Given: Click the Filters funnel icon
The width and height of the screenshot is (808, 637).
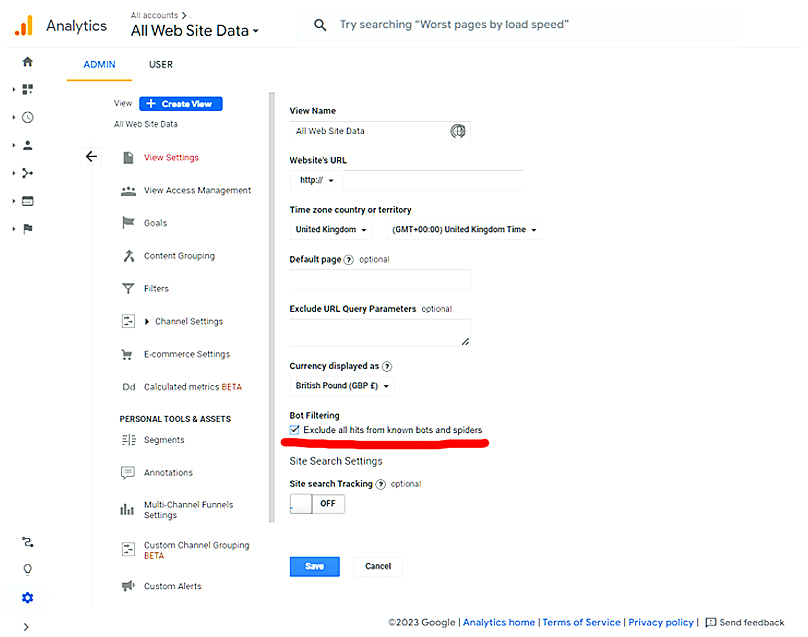Looking at the screenshot, I should [128, 289].
